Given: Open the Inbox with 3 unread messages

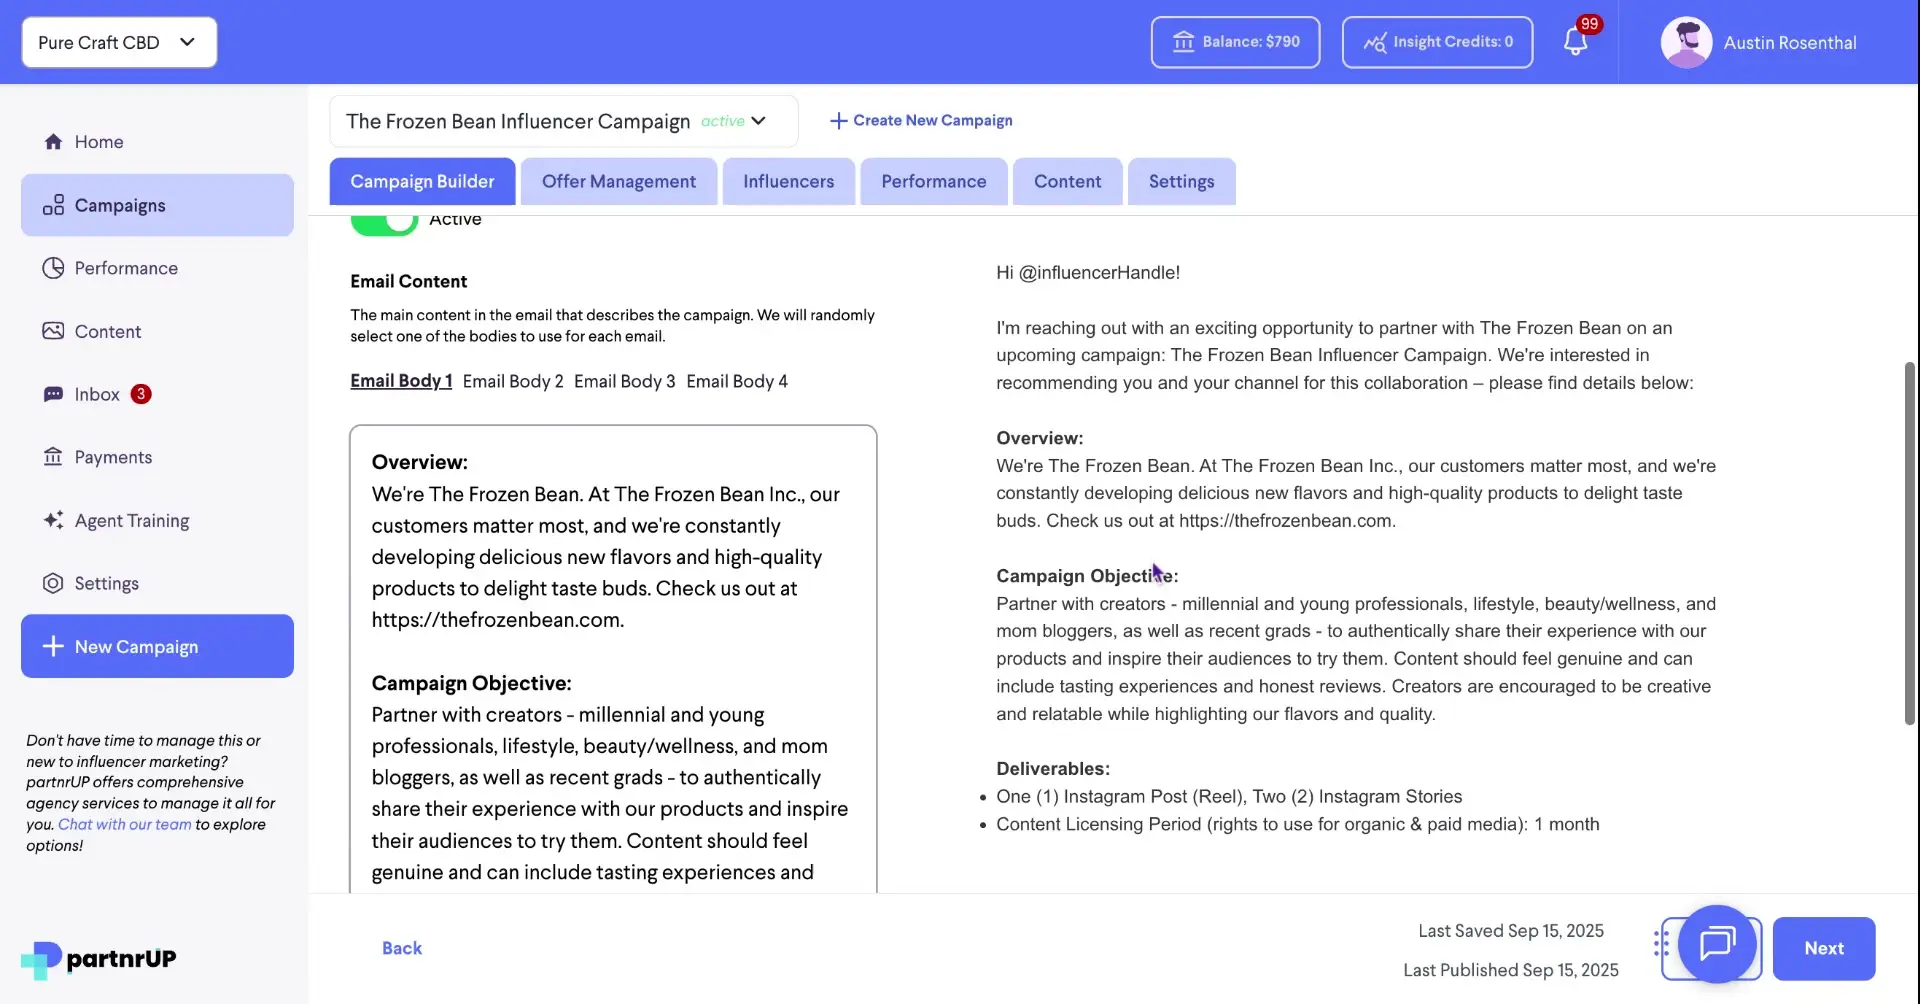Looking at the screenshot, I should click(x=98, y=394).
